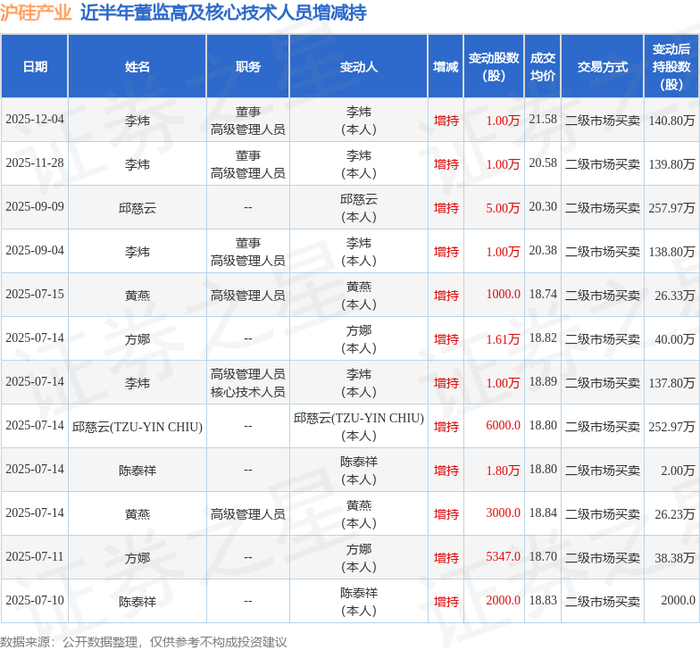The height and width of the screenshot is (650, 700).
Task: Click the 日期 column header
Action: 35,67
